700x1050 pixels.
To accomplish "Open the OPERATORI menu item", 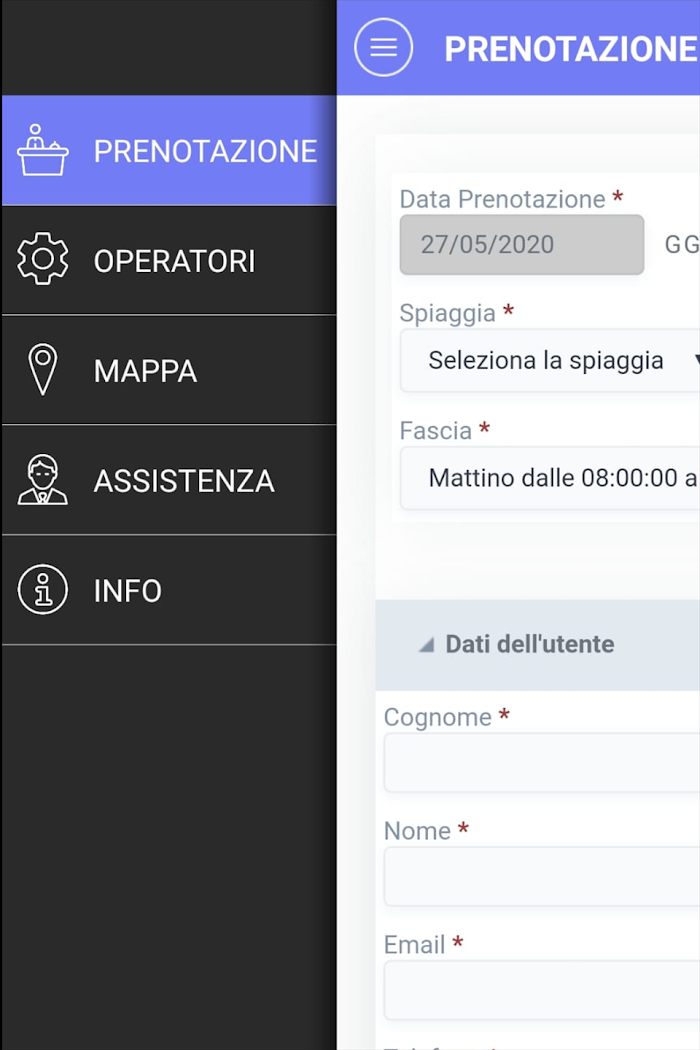I will pos(169,260).
